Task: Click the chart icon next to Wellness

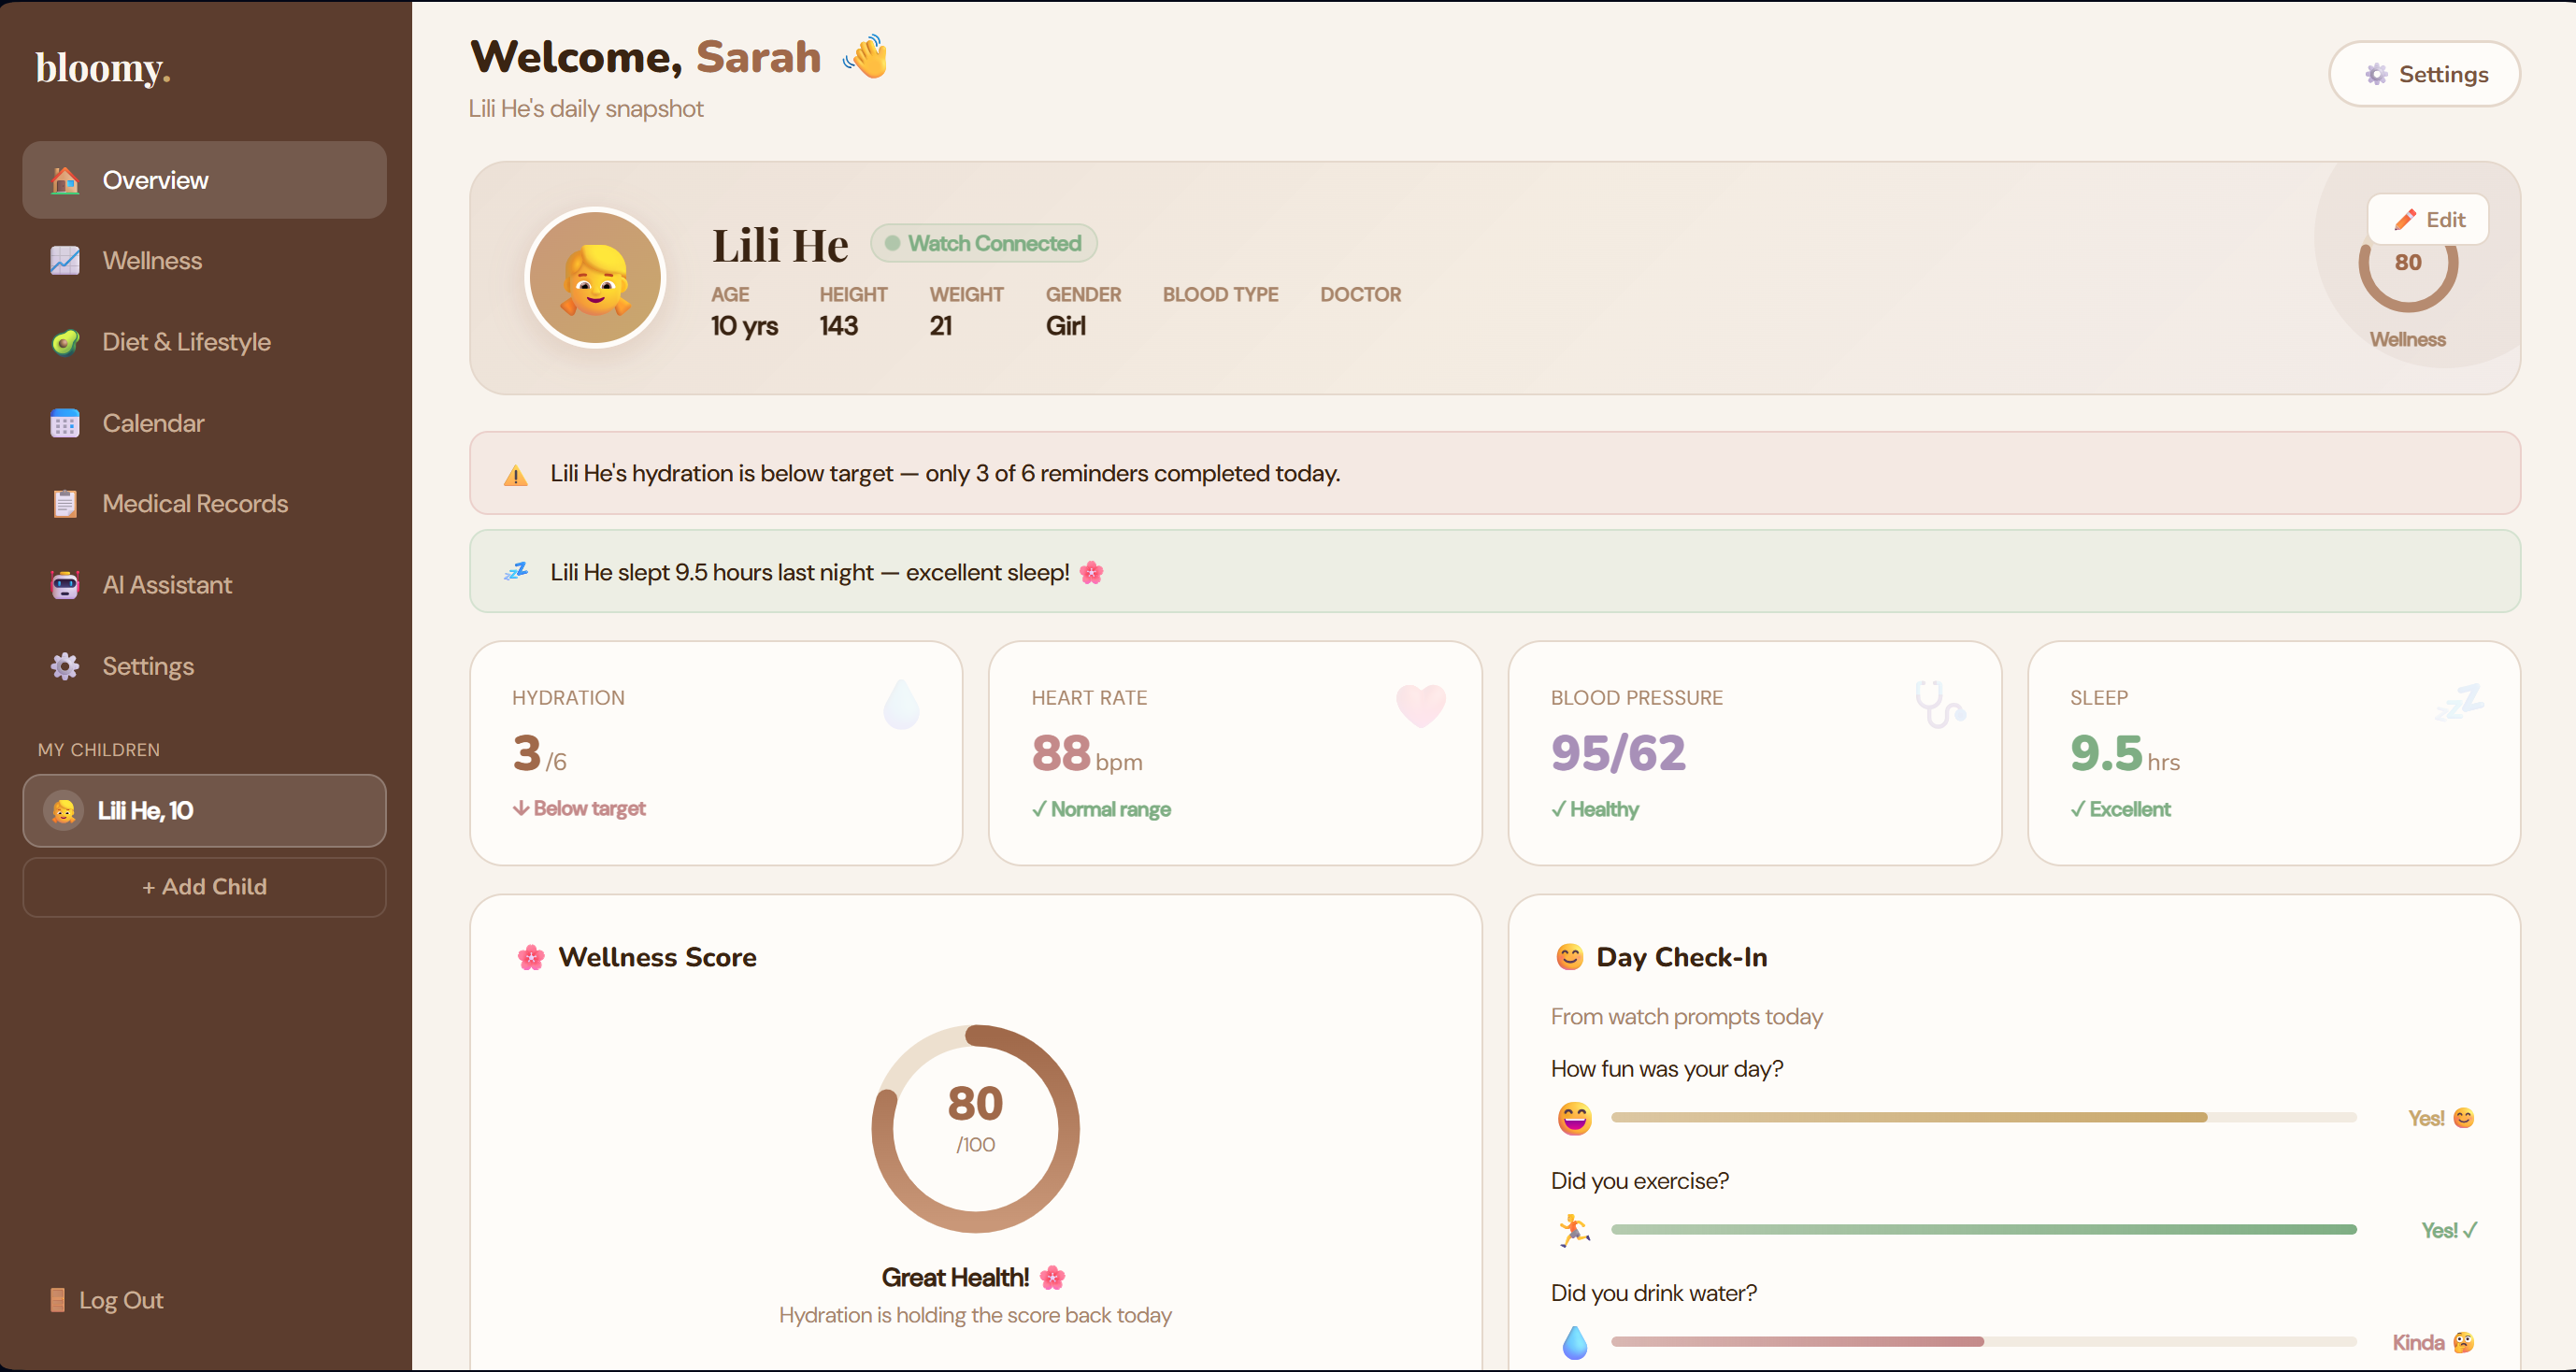Action: (x=65, y=261)
